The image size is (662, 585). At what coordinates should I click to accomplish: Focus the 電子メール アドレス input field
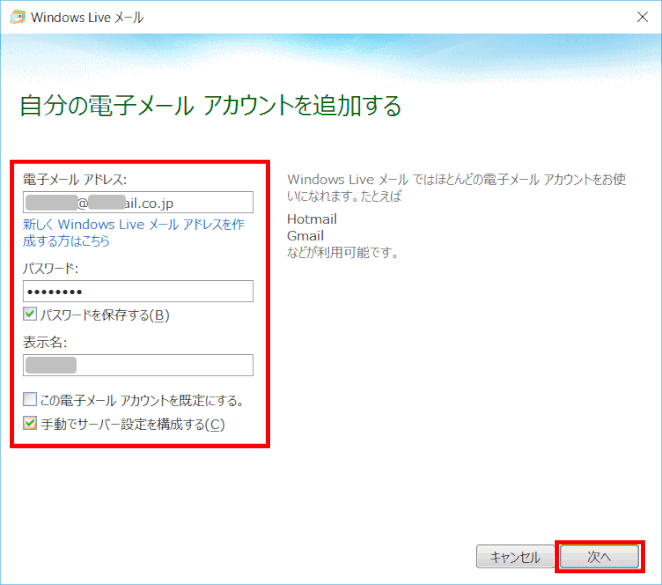coord(138,203)
